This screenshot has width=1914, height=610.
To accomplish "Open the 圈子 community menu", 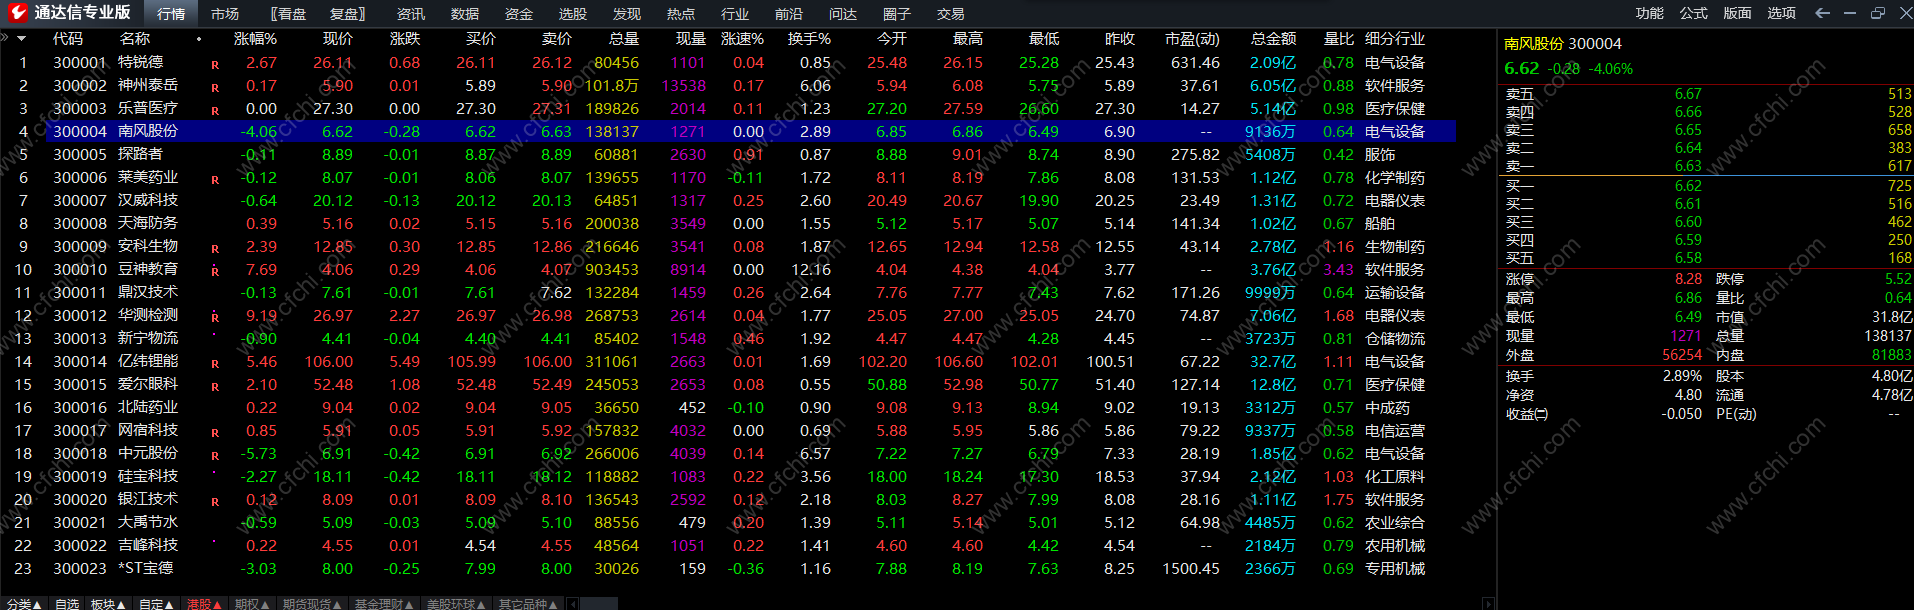I will coord(897,14).
